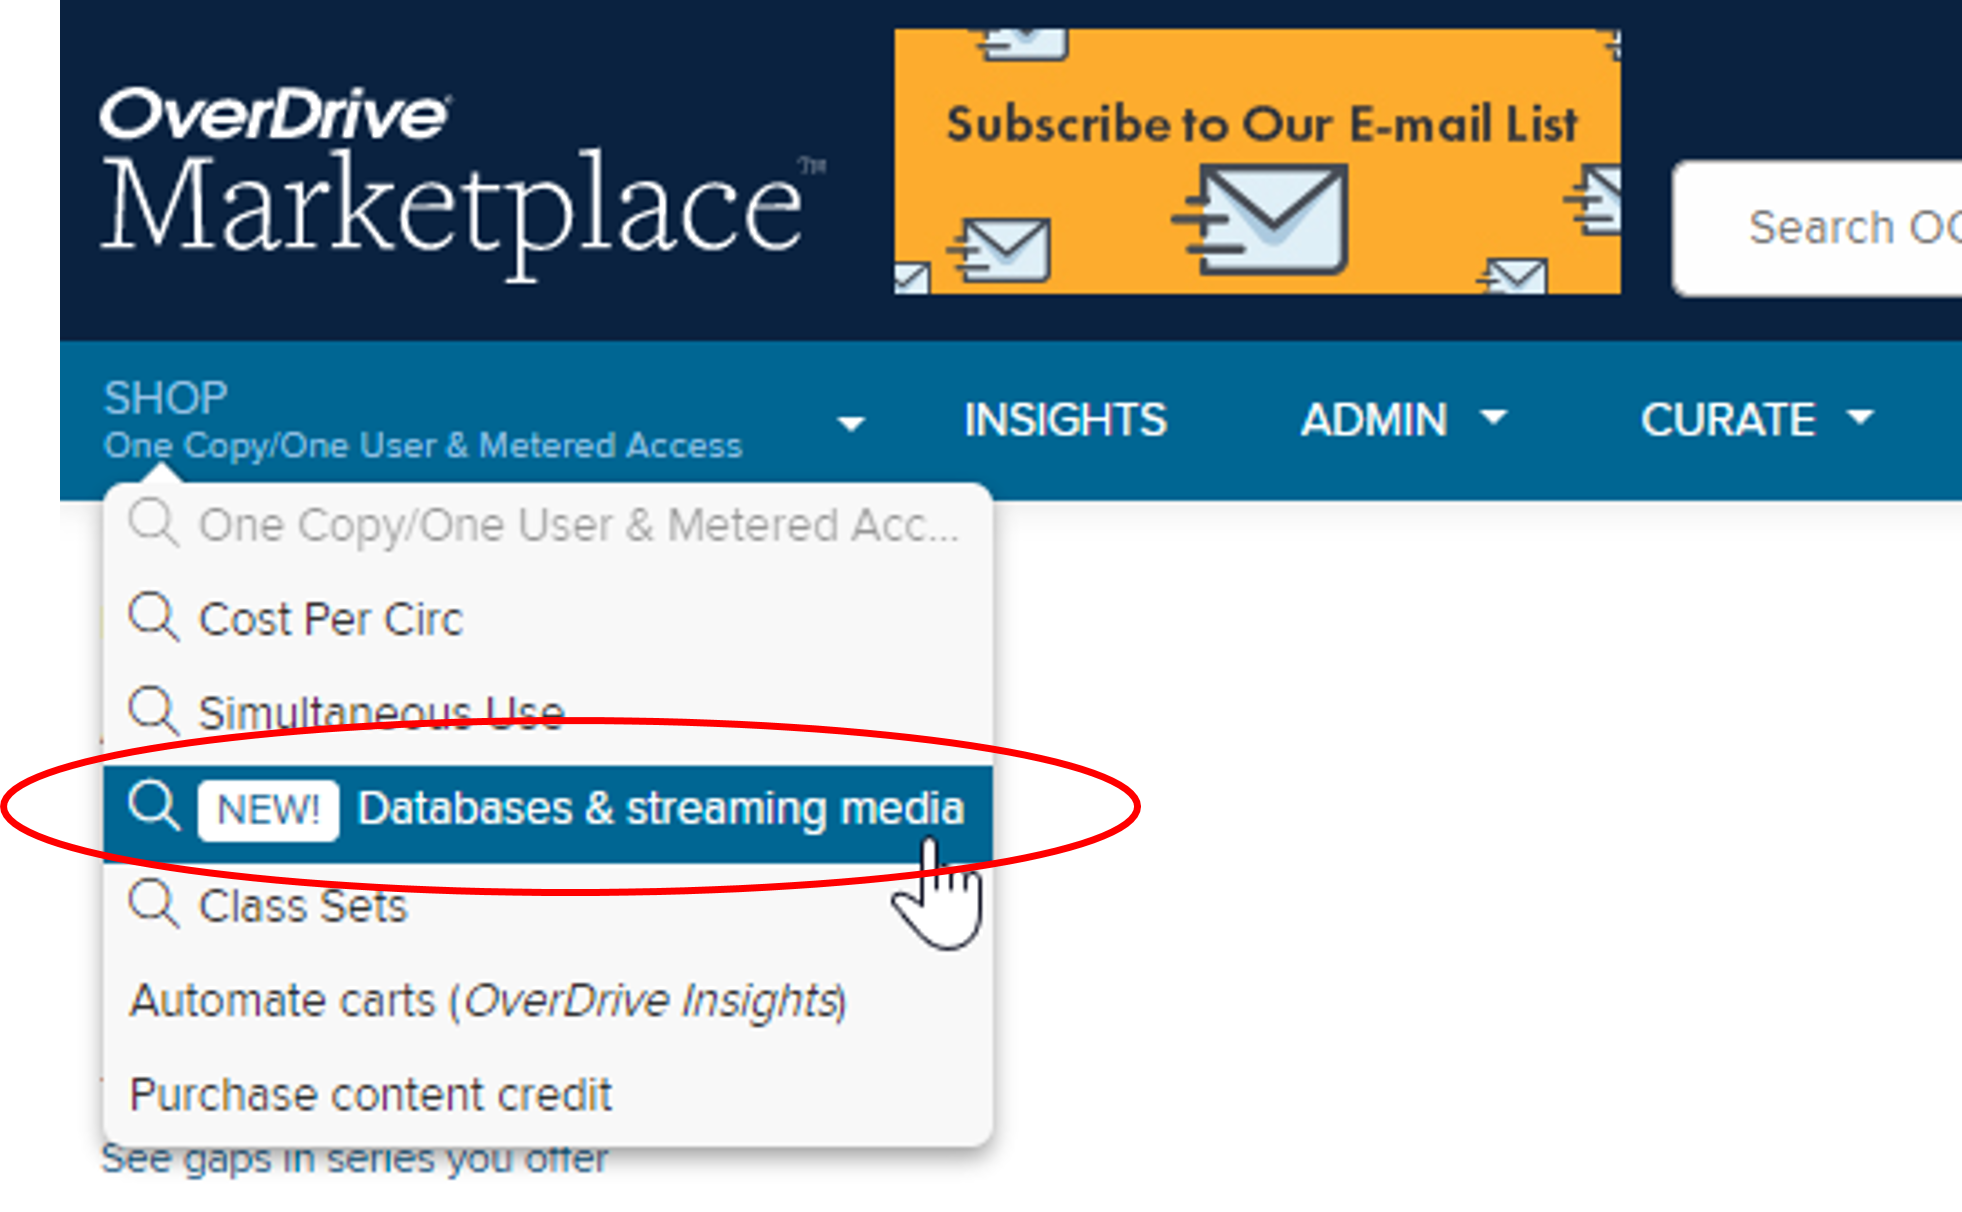This screenshot has height=1212, width=1962.
Task: Collapse the SHOP dropdown arrow
Action: coord(851,424)
